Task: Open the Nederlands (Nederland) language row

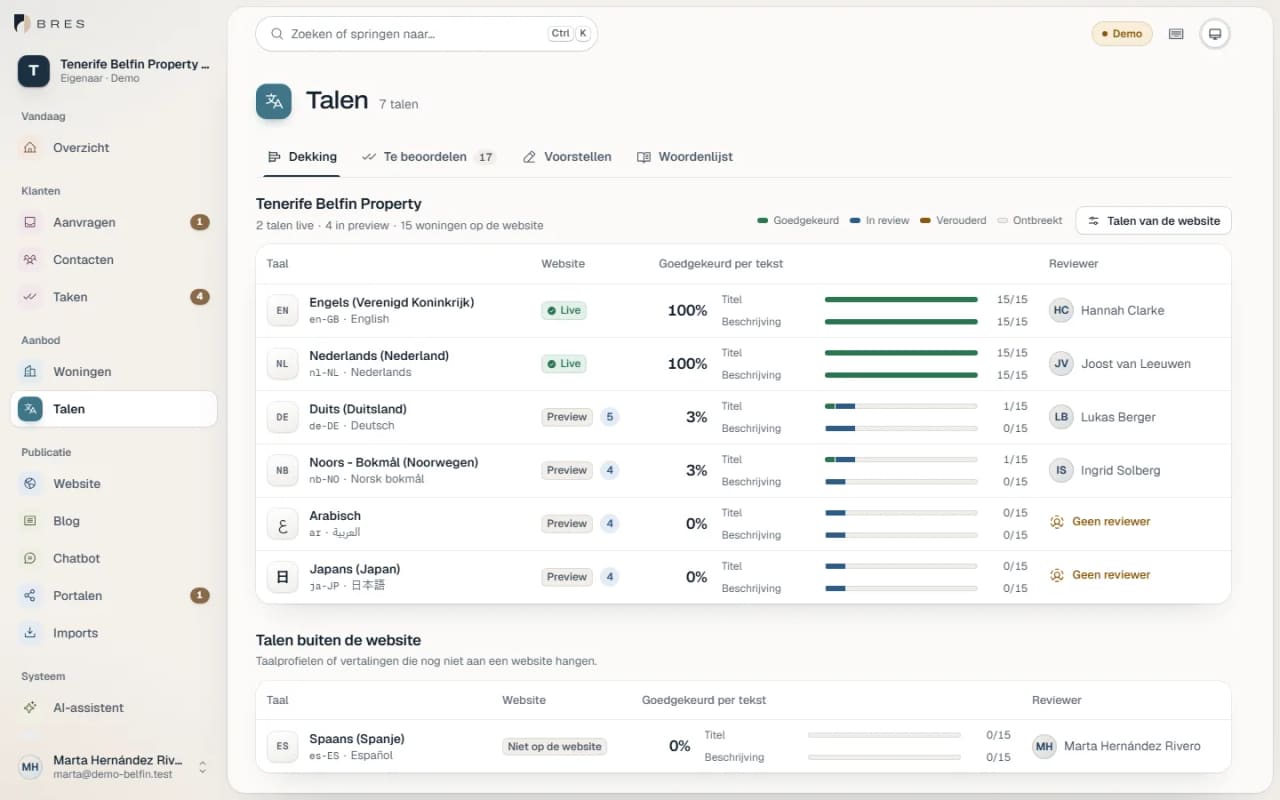Action: coord(743,364)
